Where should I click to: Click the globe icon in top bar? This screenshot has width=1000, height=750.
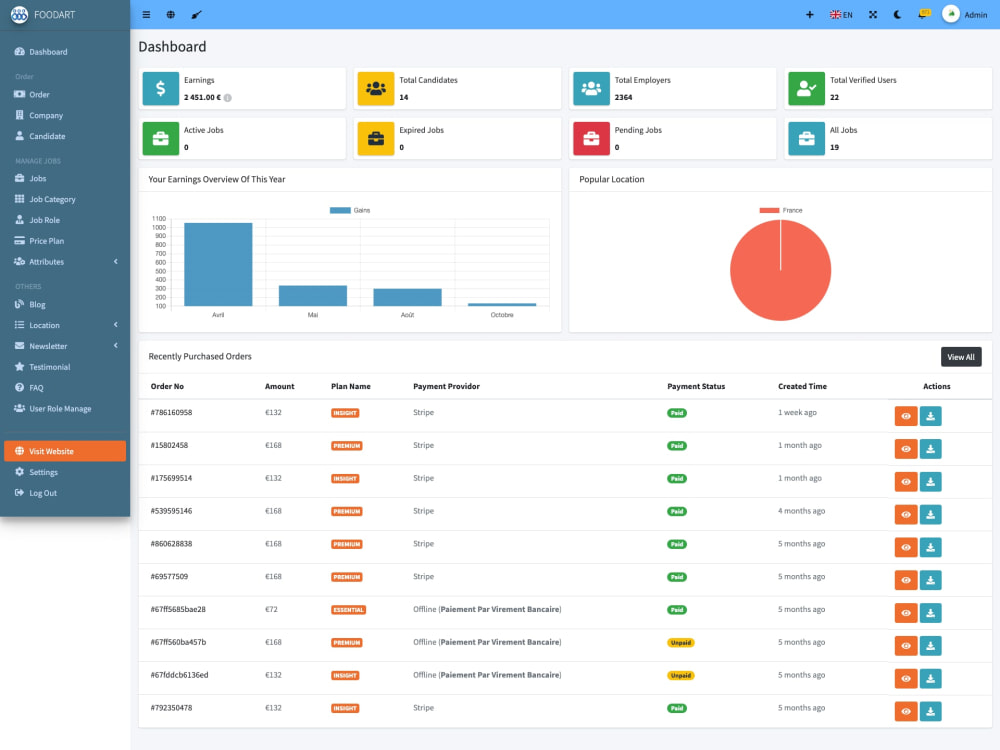(171, 15)
